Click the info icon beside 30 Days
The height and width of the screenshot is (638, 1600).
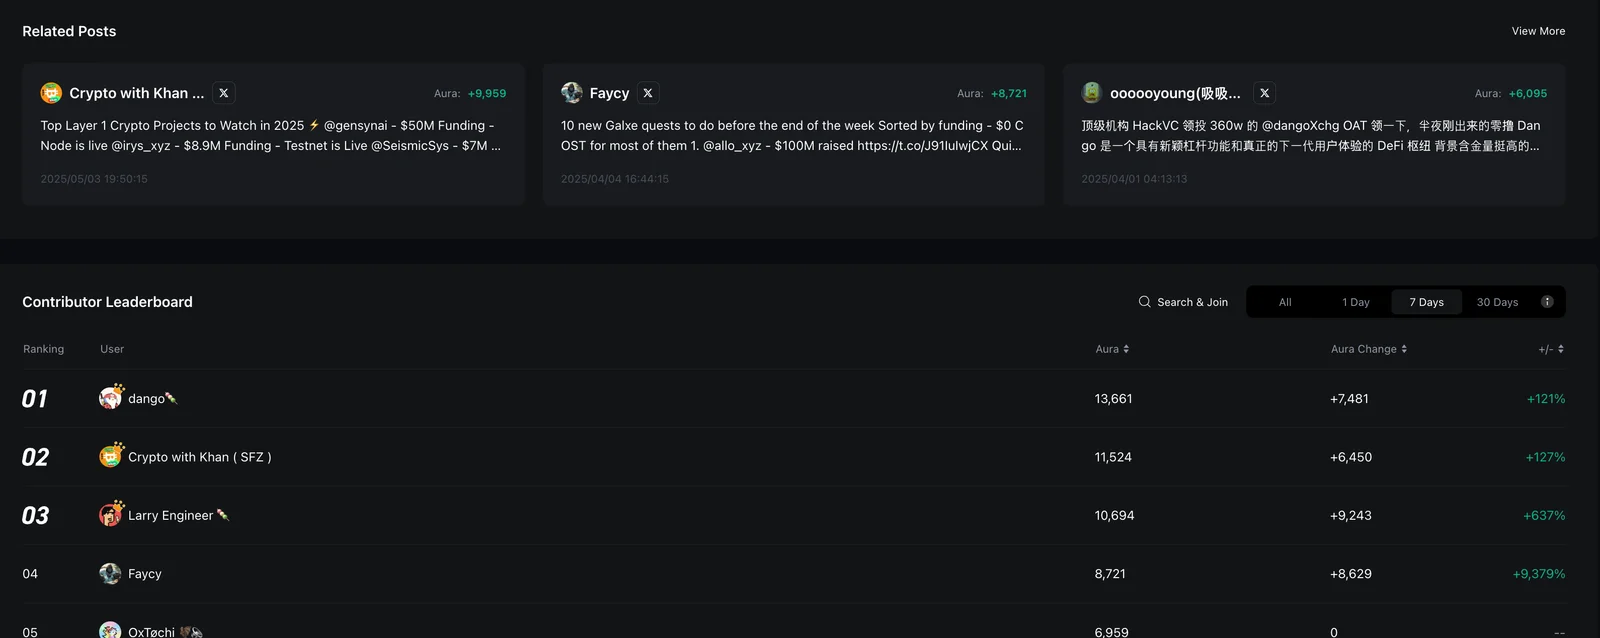[x=1547, y=302]
